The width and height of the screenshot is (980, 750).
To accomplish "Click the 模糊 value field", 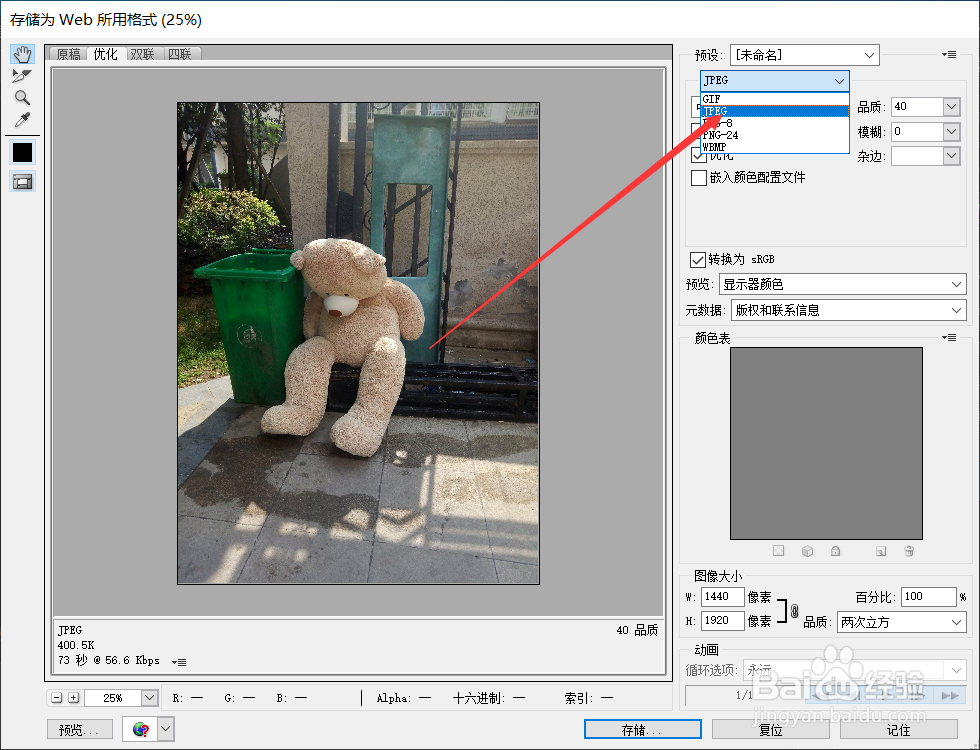I will [917, 132].
